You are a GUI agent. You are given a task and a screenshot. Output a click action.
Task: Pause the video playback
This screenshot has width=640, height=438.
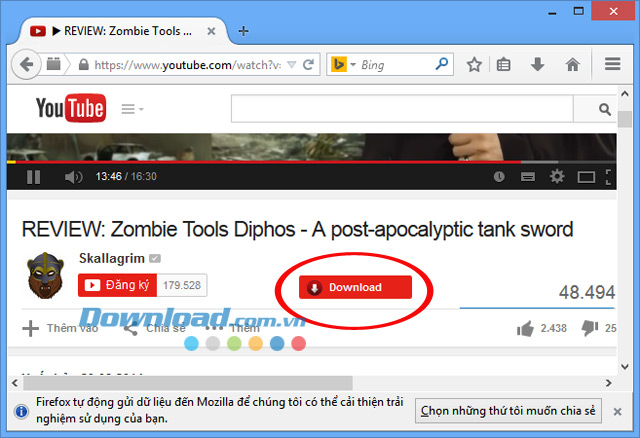click(33, 177)
